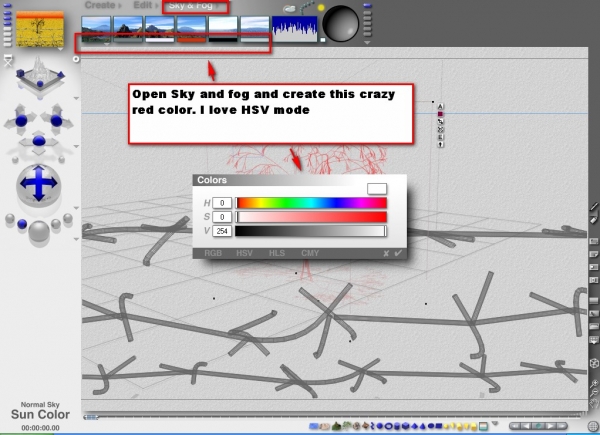Click the Haze thumbnail above the orange swatch
The height and width of the screenshot is (435, 600).
[x=191, y=27]
